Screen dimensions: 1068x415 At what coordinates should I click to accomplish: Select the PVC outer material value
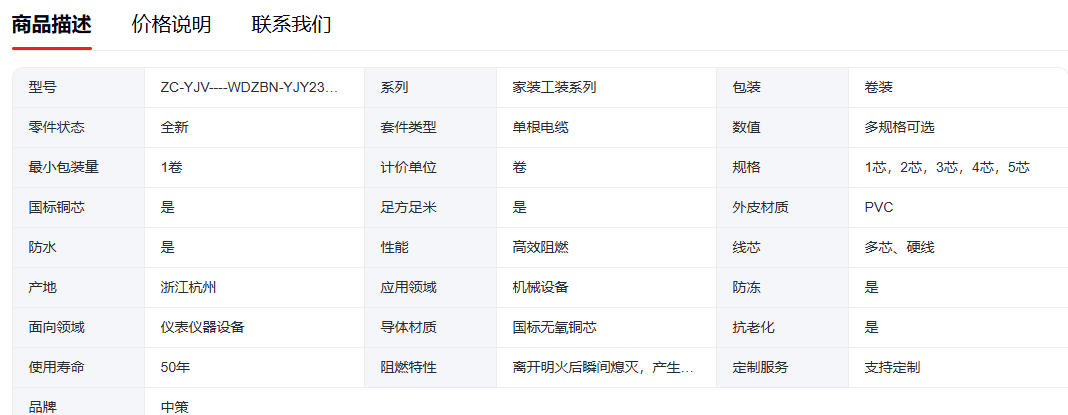[879, 207]
